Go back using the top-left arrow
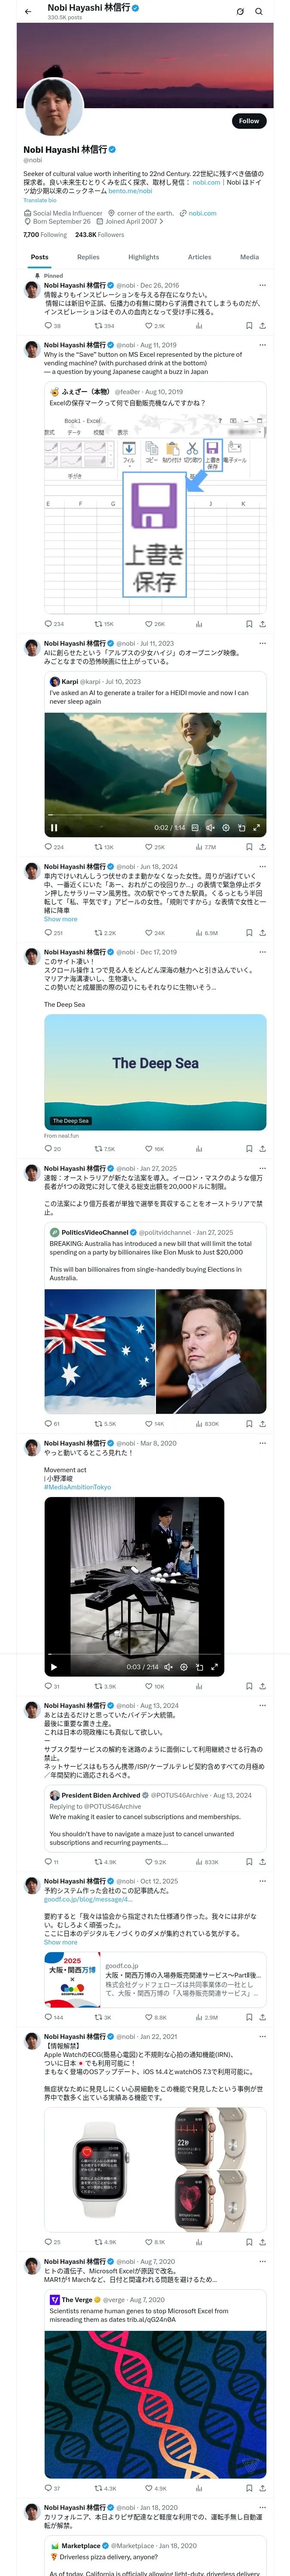The image size is (290, 2576). pyautogui.click(x=27, y=11)
